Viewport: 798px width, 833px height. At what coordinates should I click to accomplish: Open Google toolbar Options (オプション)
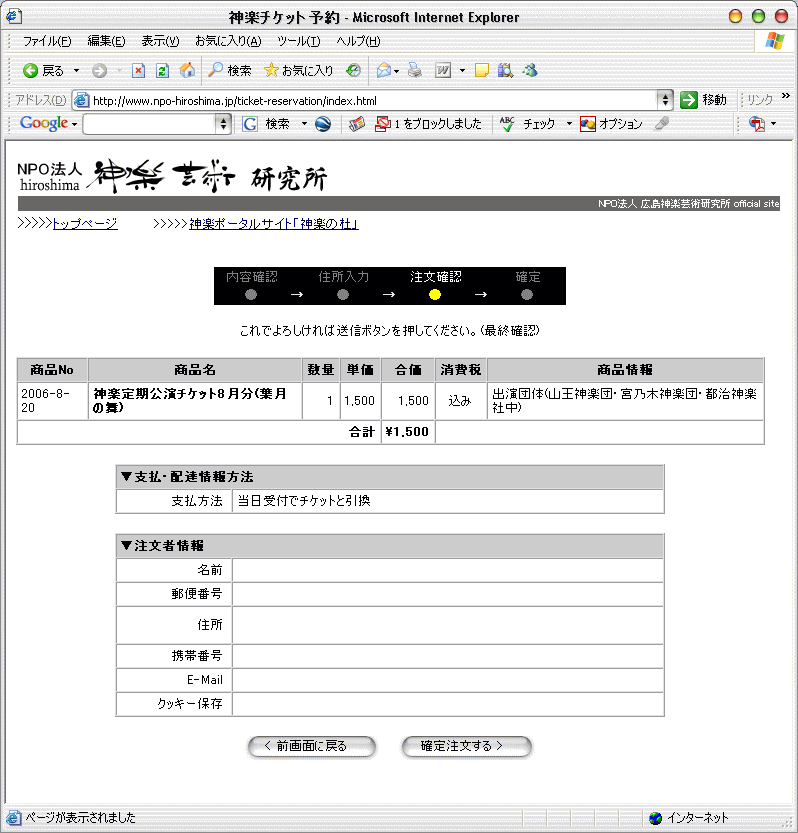pos(611,124)
